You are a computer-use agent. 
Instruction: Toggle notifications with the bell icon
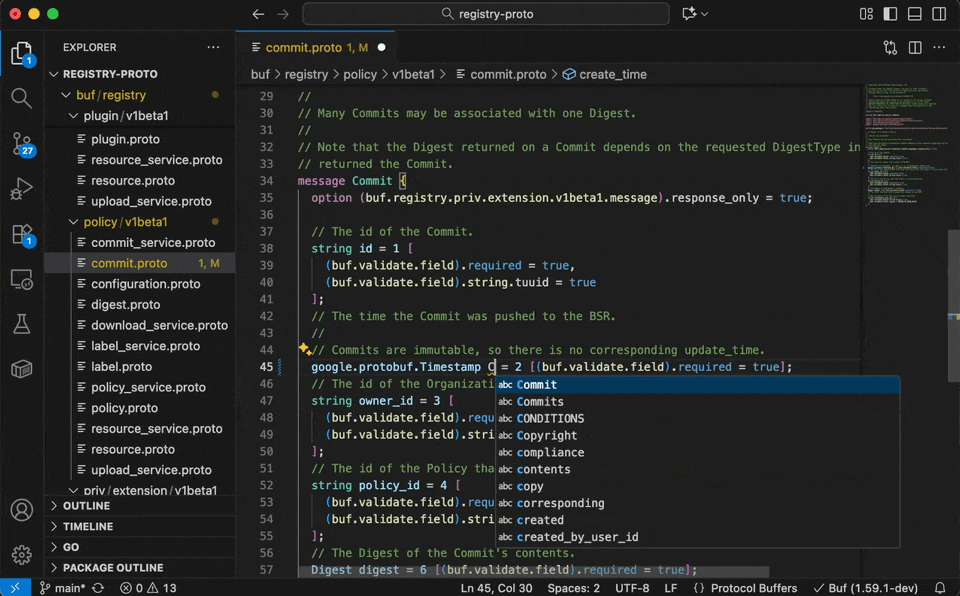click(940, 588)
